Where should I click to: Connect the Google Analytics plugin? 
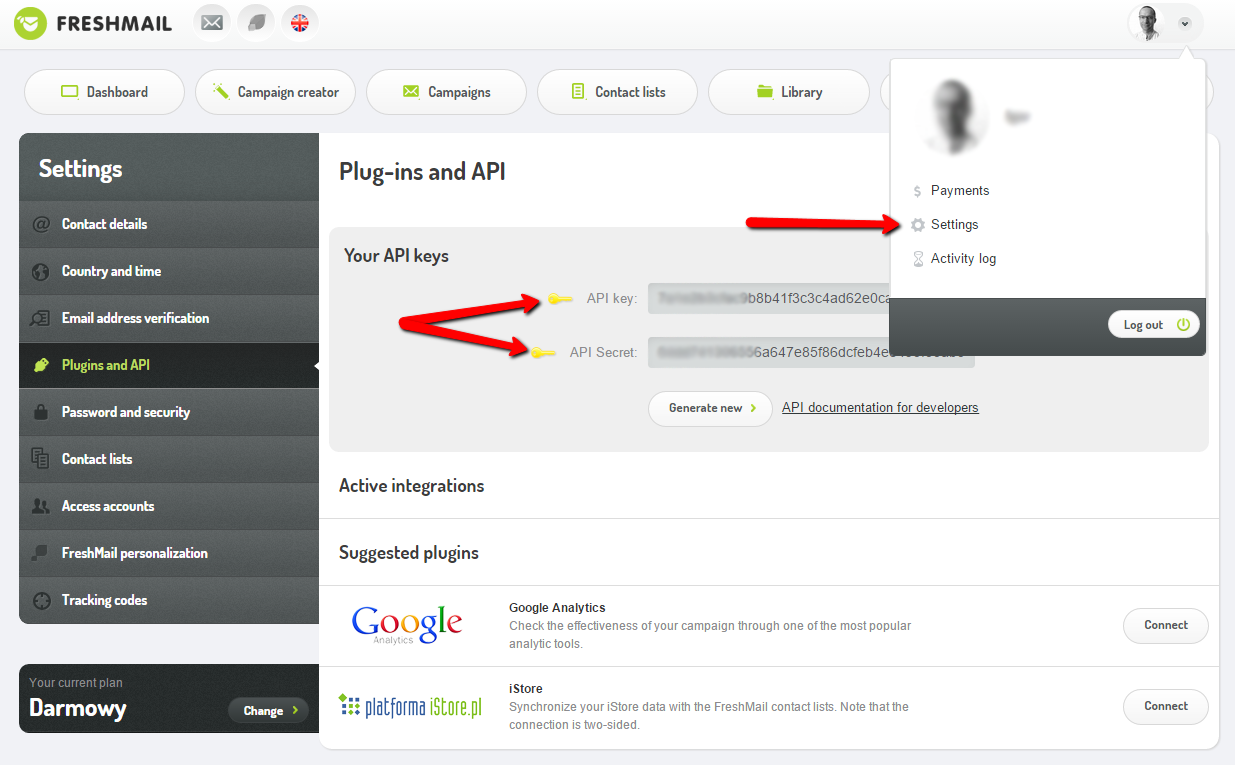pyautogui.click(x=1166, y=625)
